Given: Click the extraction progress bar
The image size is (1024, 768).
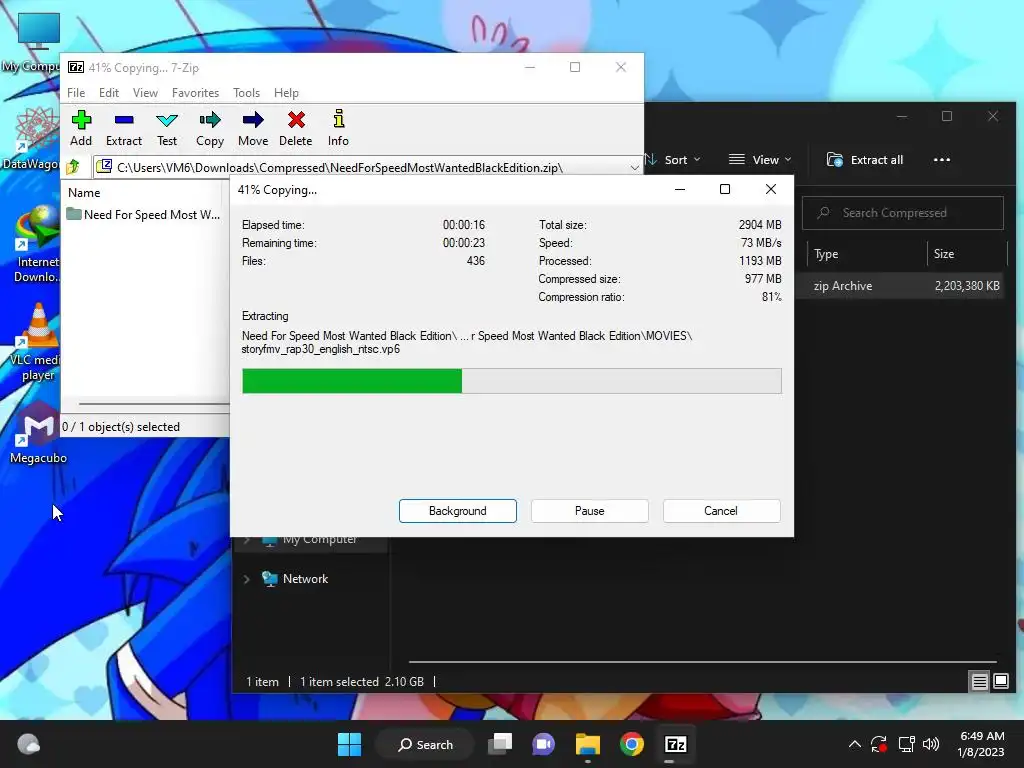Looking at the screenshot, I should [x=511, y=381].
